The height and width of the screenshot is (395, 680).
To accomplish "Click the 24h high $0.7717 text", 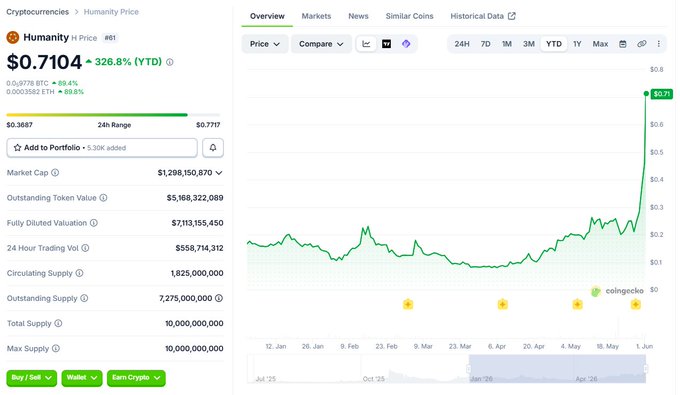I will 208,125.
